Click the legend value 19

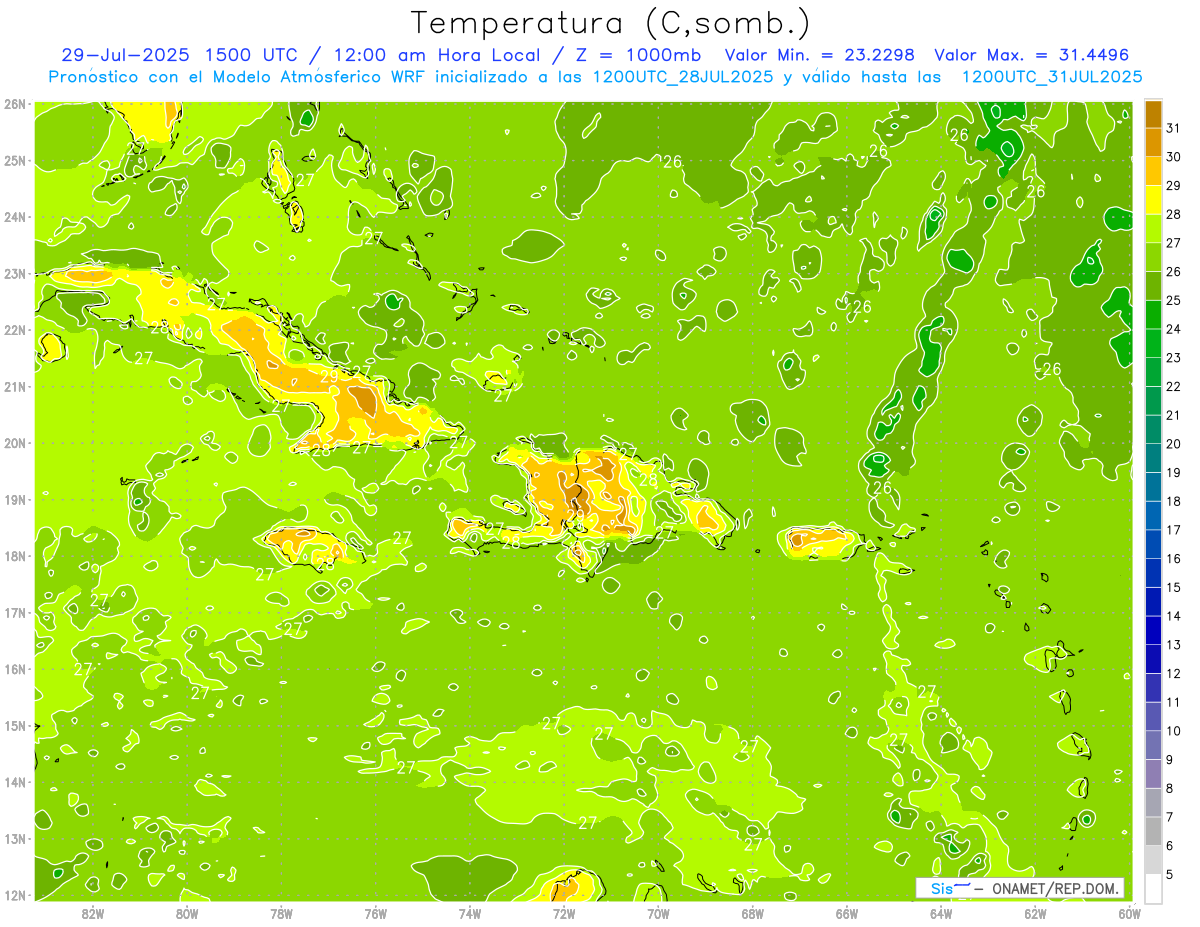1174,472
